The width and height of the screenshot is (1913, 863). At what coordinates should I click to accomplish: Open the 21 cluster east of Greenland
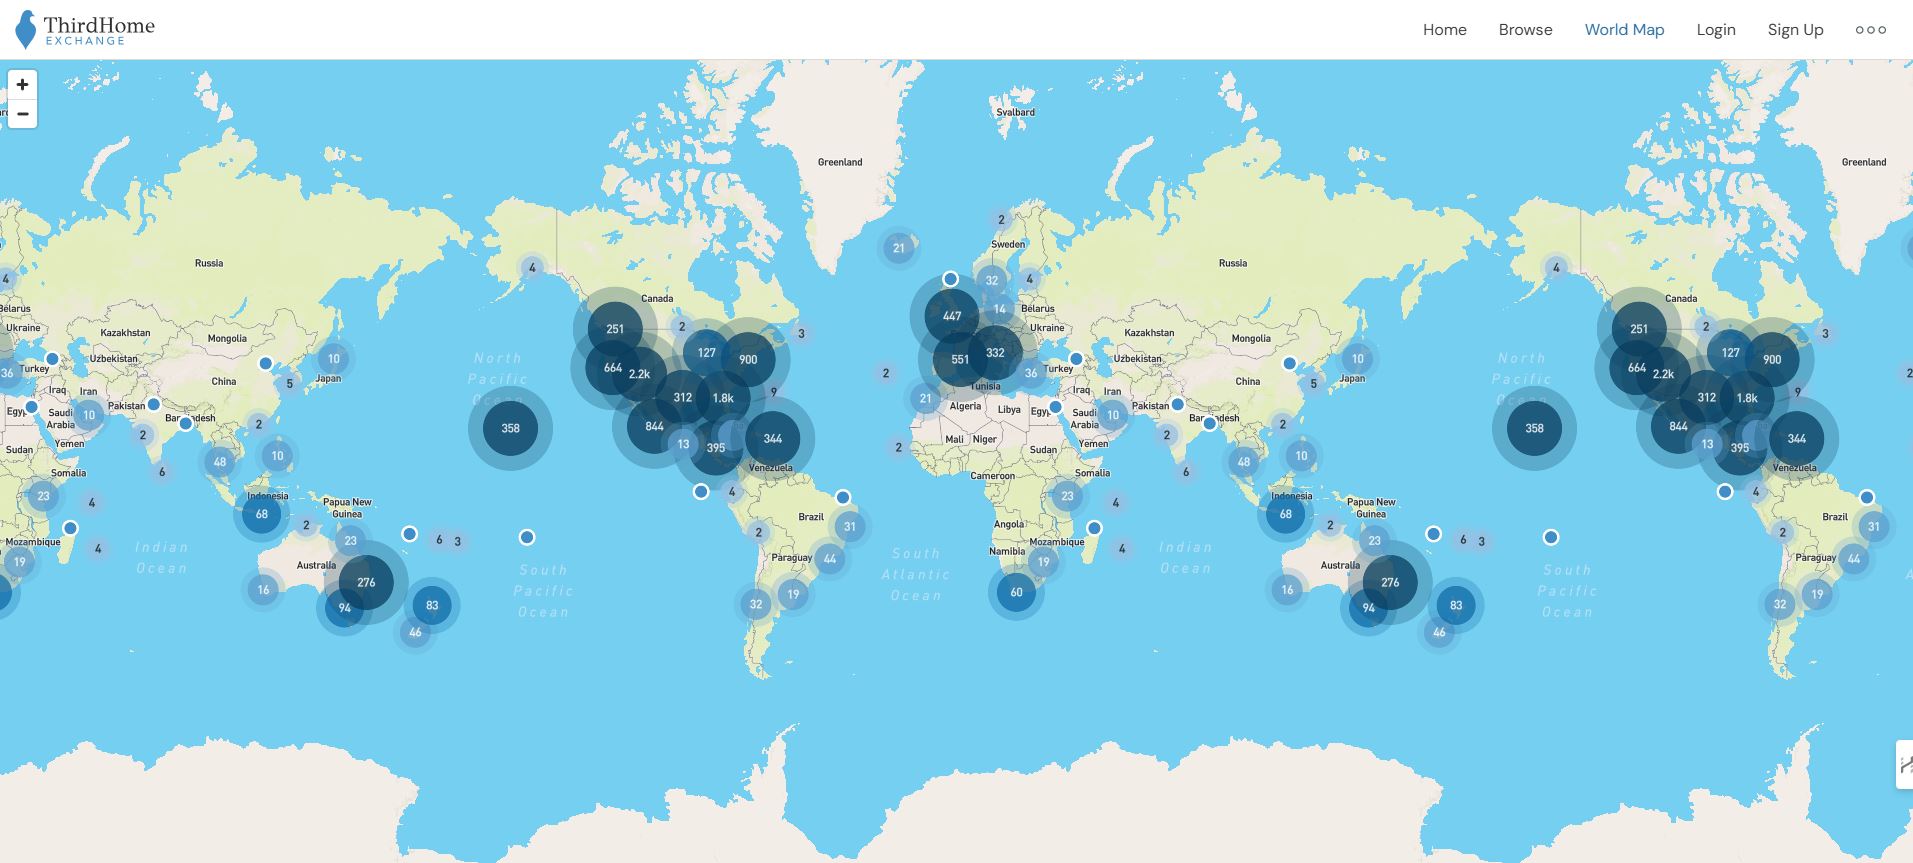click(x=899, y=248)
